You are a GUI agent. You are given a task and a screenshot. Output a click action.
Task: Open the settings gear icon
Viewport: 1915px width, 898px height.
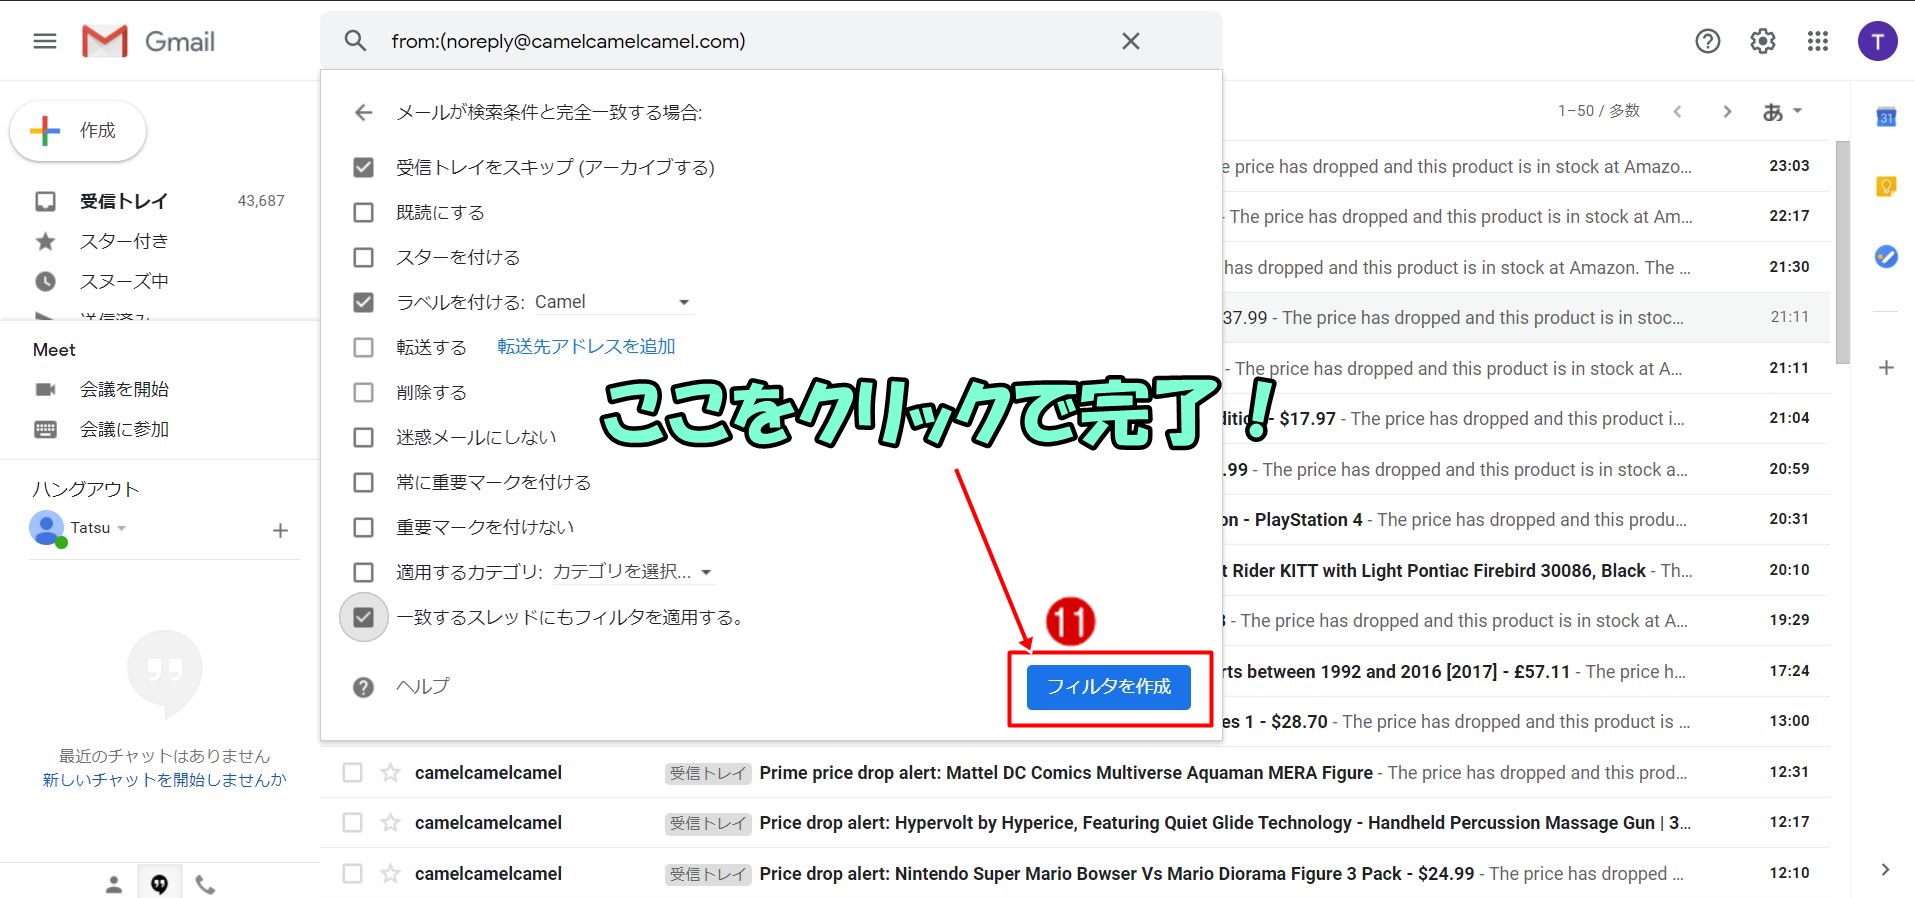click(1762, 41)
